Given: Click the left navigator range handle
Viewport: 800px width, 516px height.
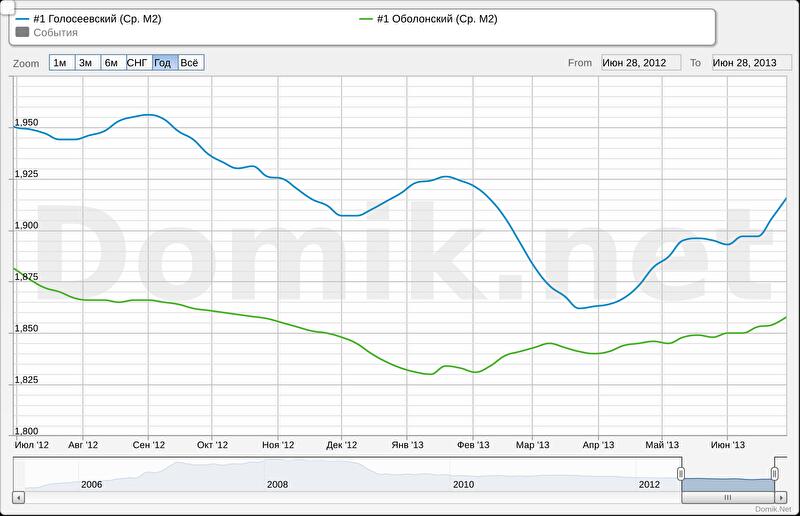Looking at the screenshot, I should pos(681,473).
